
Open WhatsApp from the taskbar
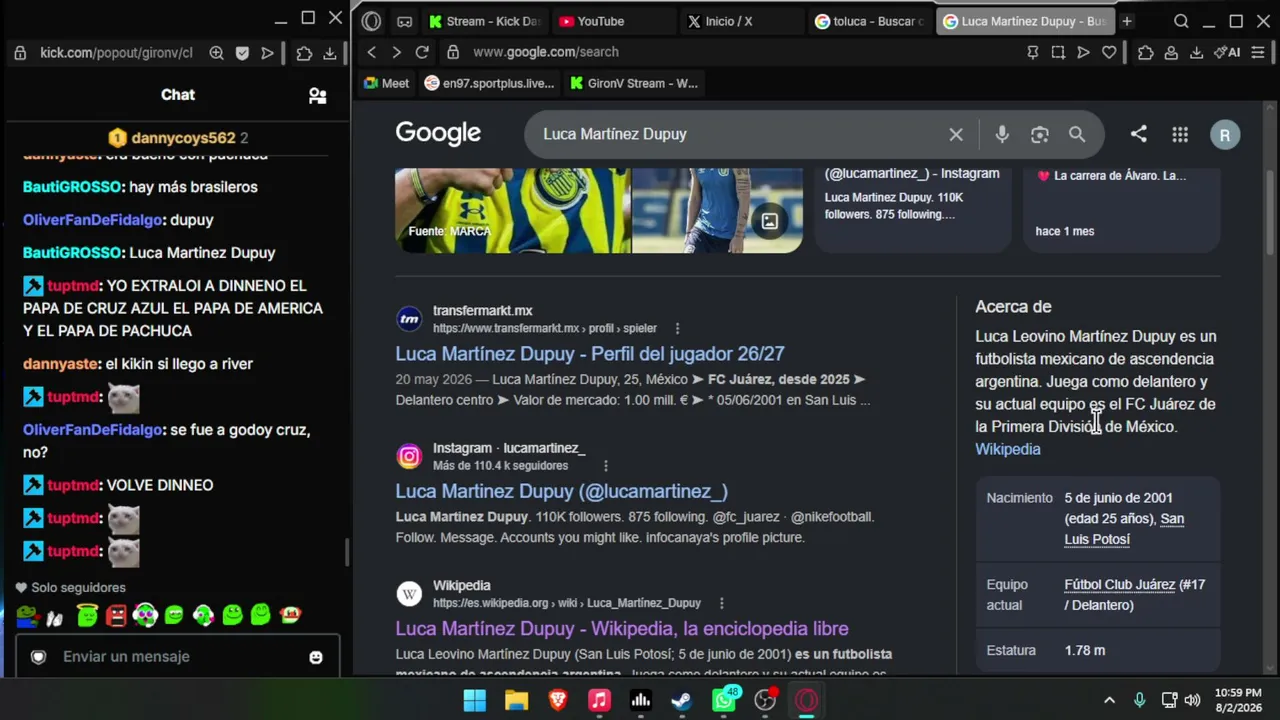tap(724, 700)
